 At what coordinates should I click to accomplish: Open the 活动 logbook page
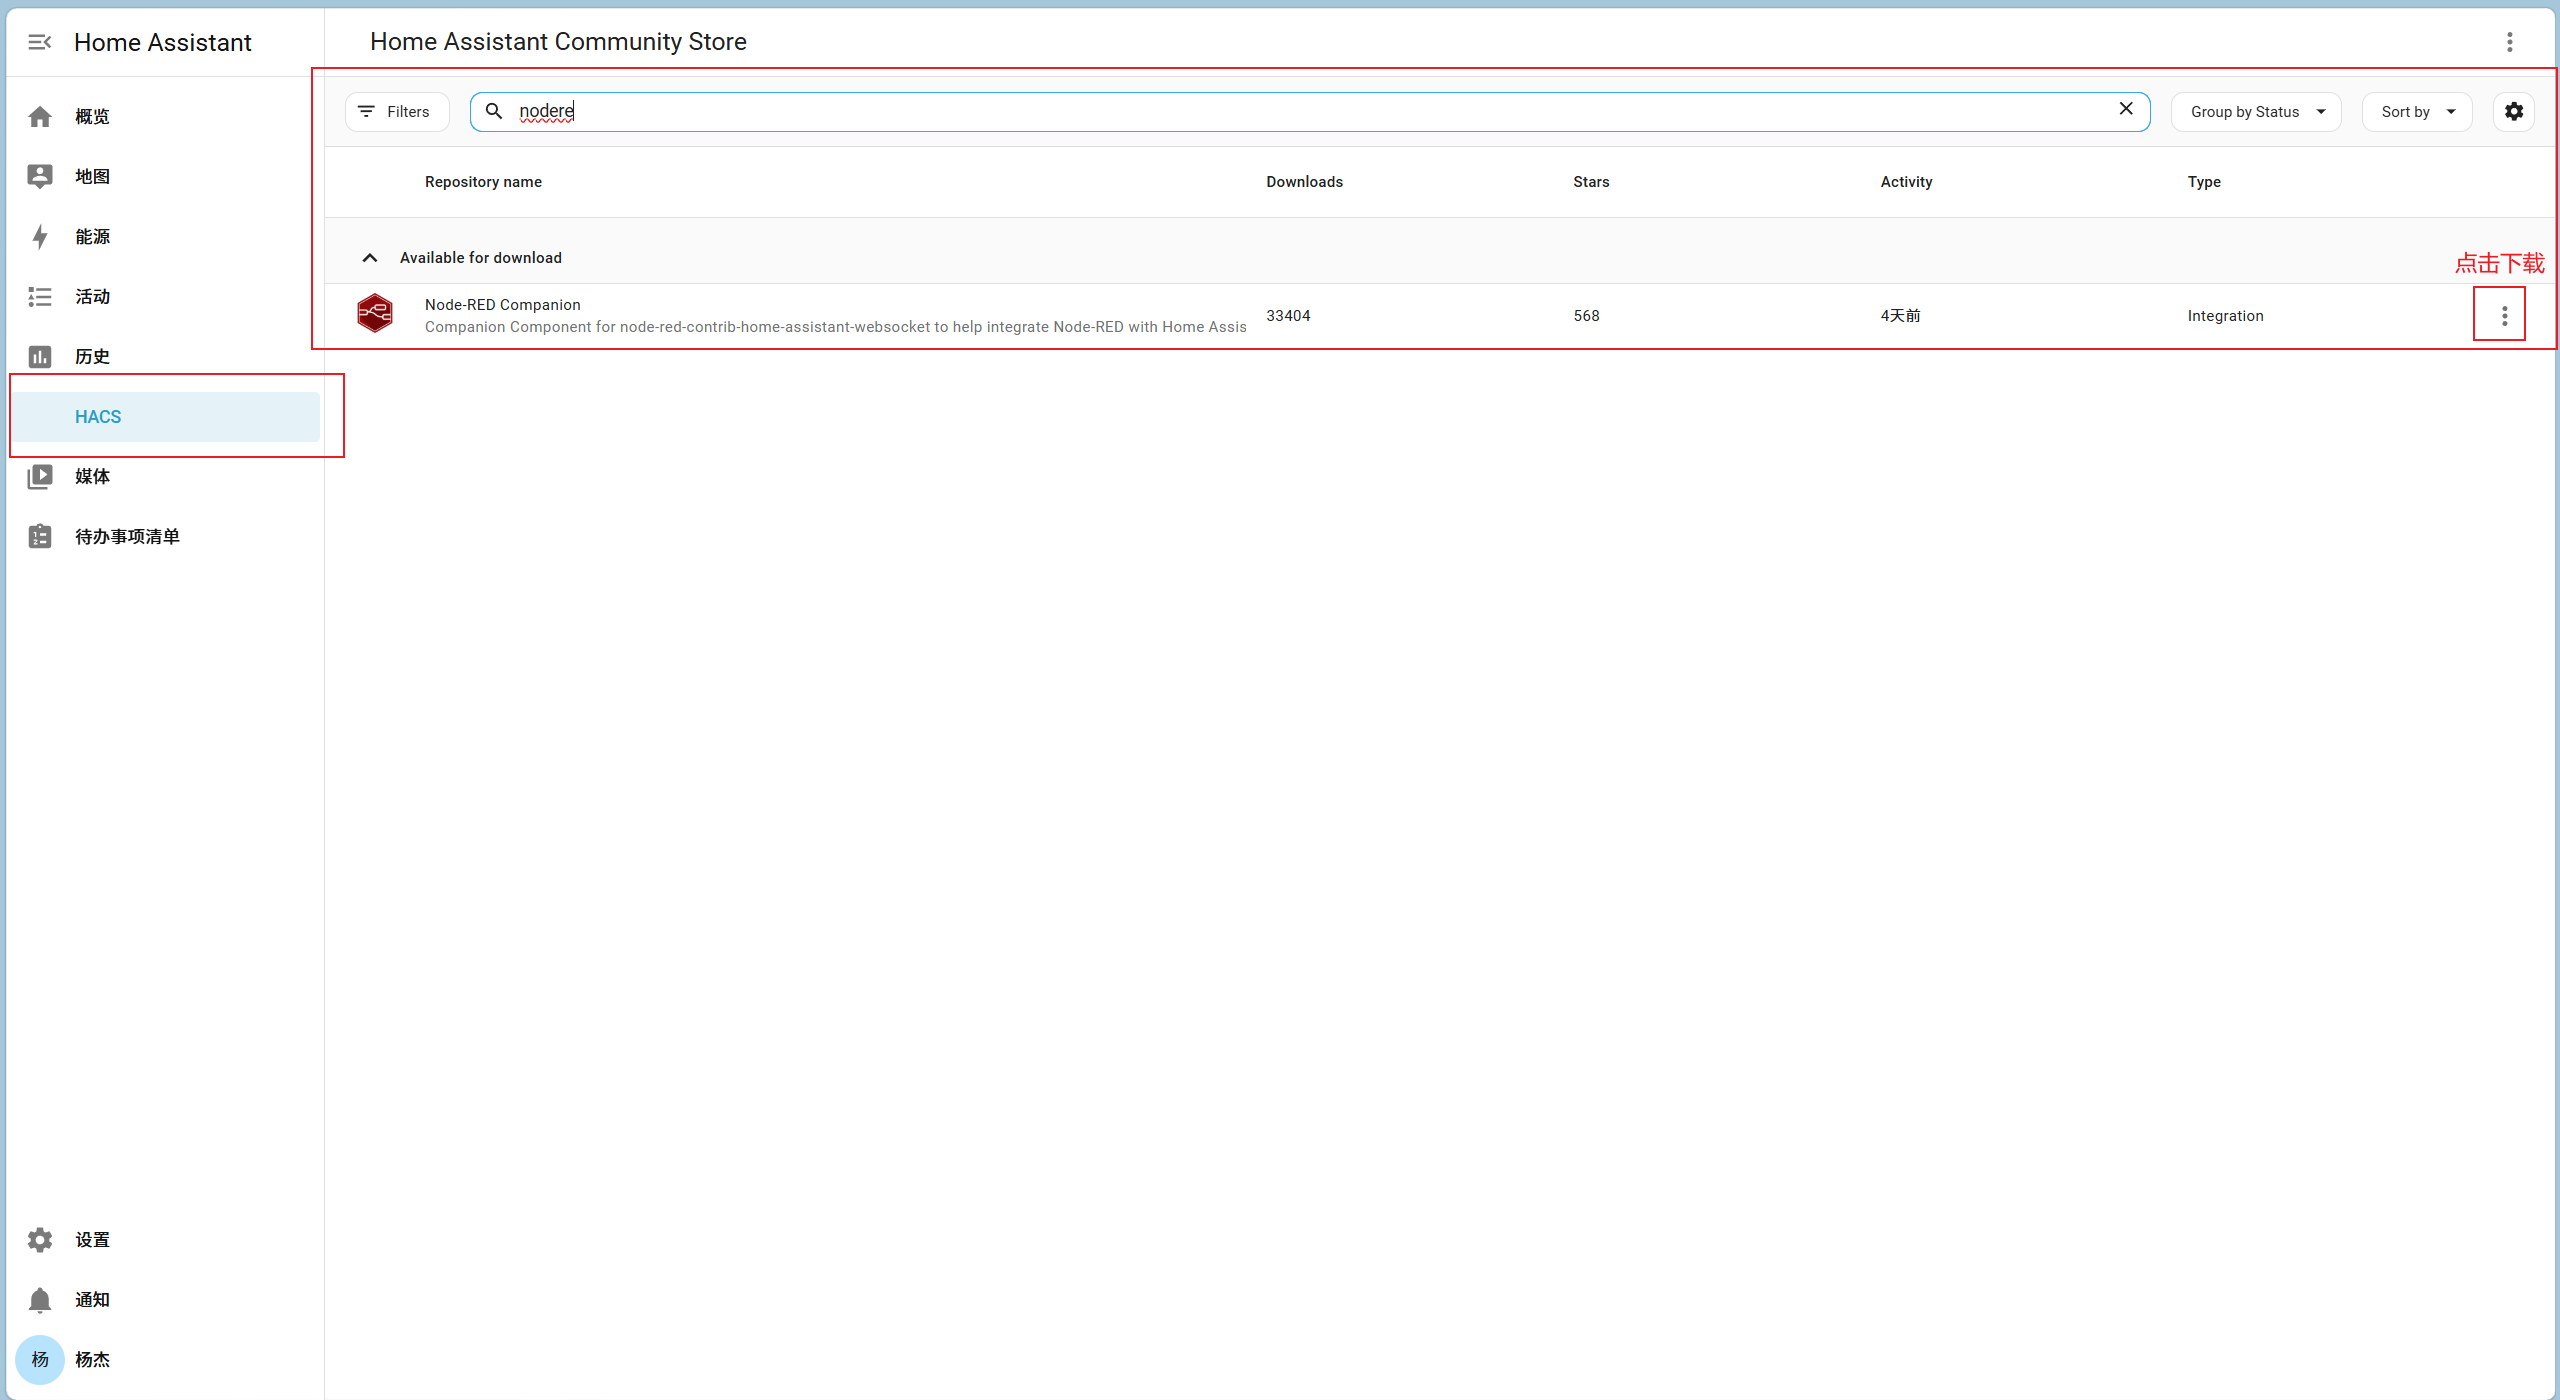92,297
